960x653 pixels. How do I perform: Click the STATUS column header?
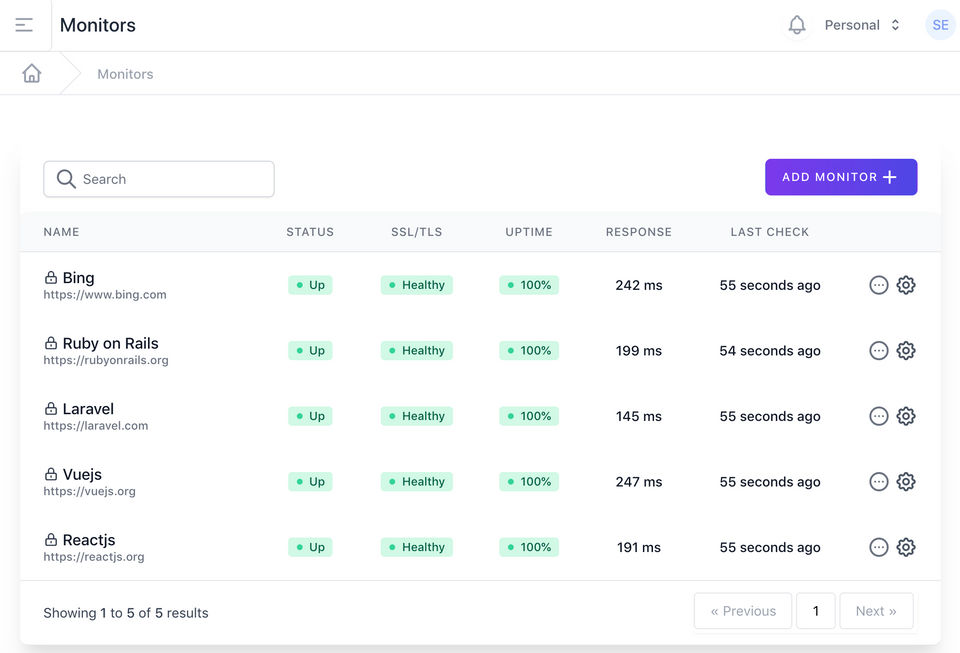[x=310, y=232]
